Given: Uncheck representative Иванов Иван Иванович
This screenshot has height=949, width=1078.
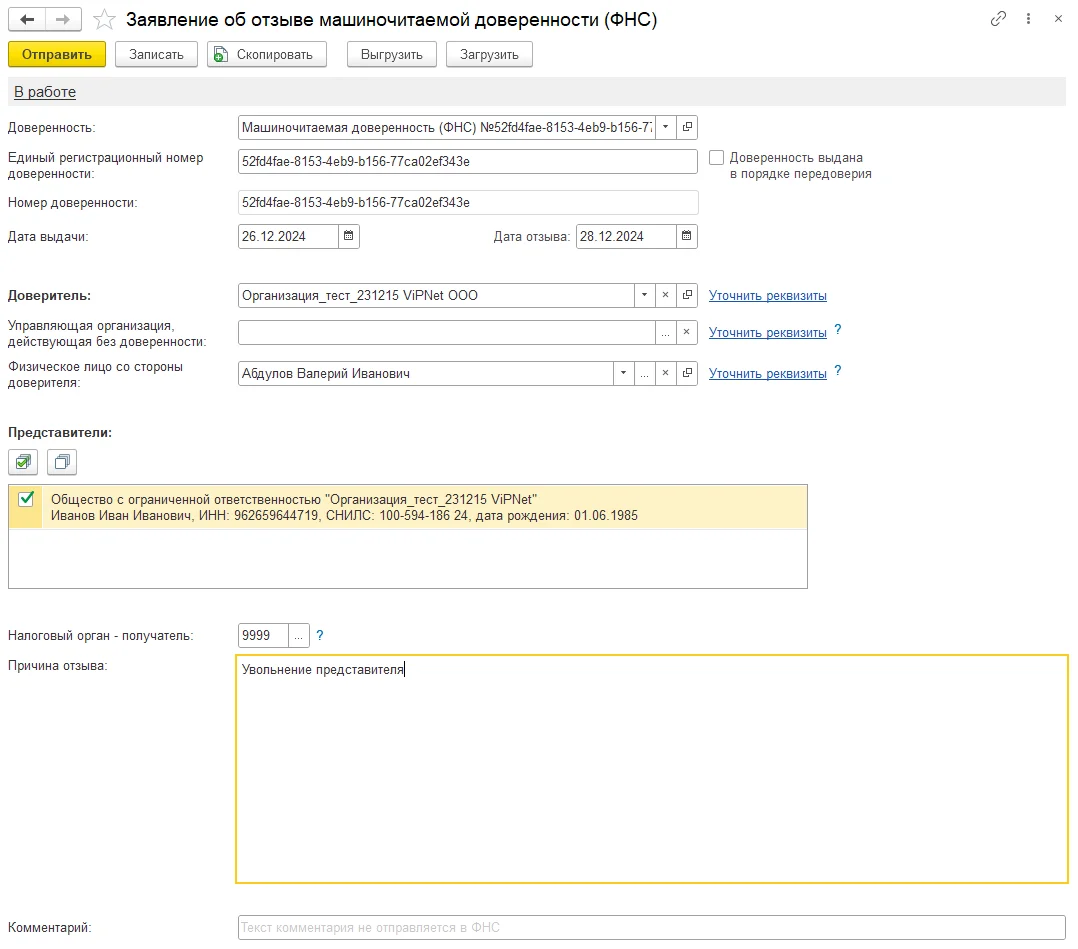Looking at the screenshot, I should point(26,499).
